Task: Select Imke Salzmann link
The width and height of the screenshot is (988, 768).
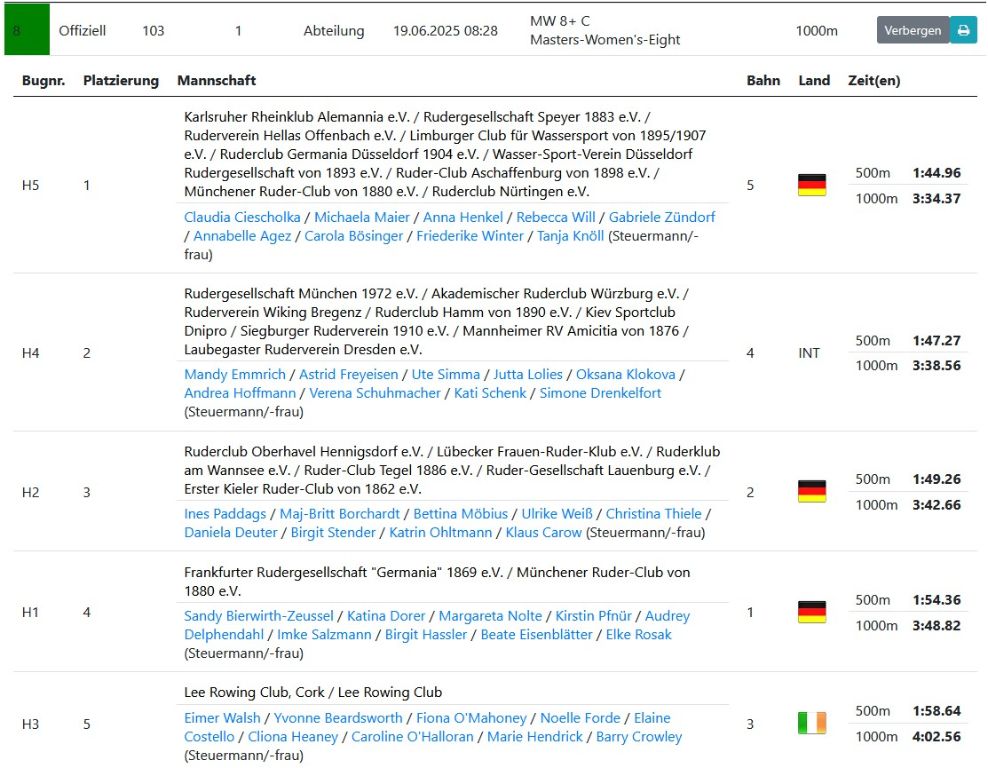Action: (325, 634)
